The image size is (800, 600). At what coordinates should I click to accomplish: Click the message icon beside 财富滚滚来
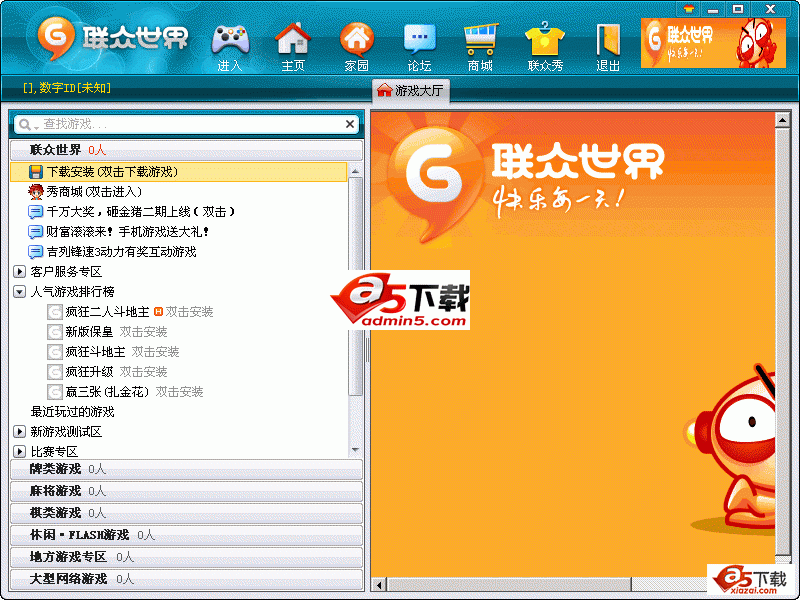click(x=35, y=232)
